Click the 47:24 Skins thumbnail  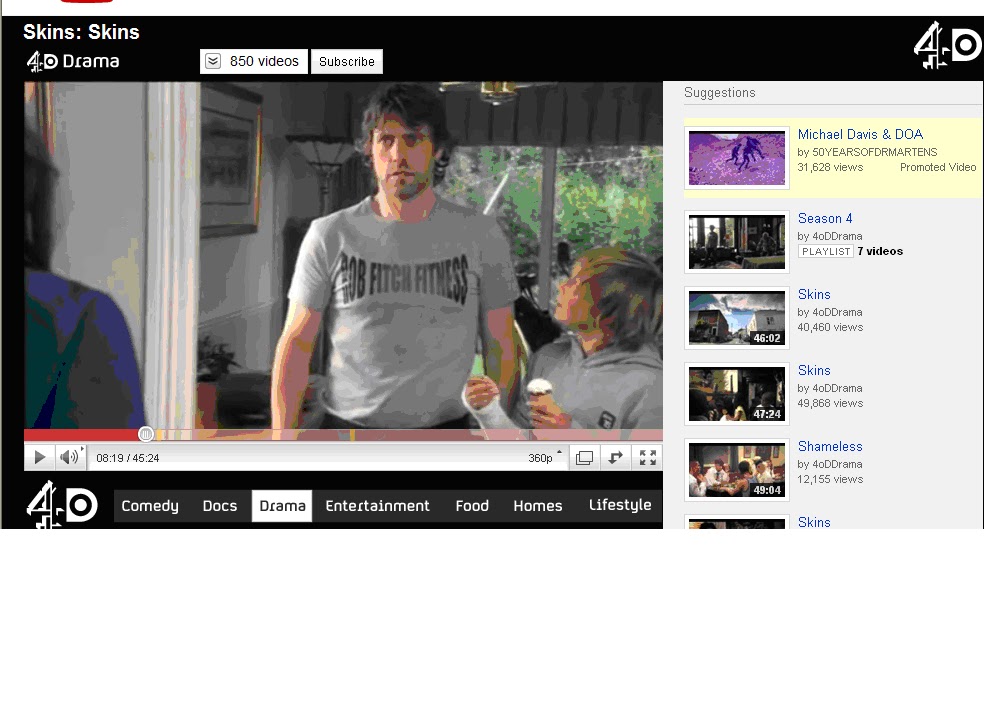[737, 394]
